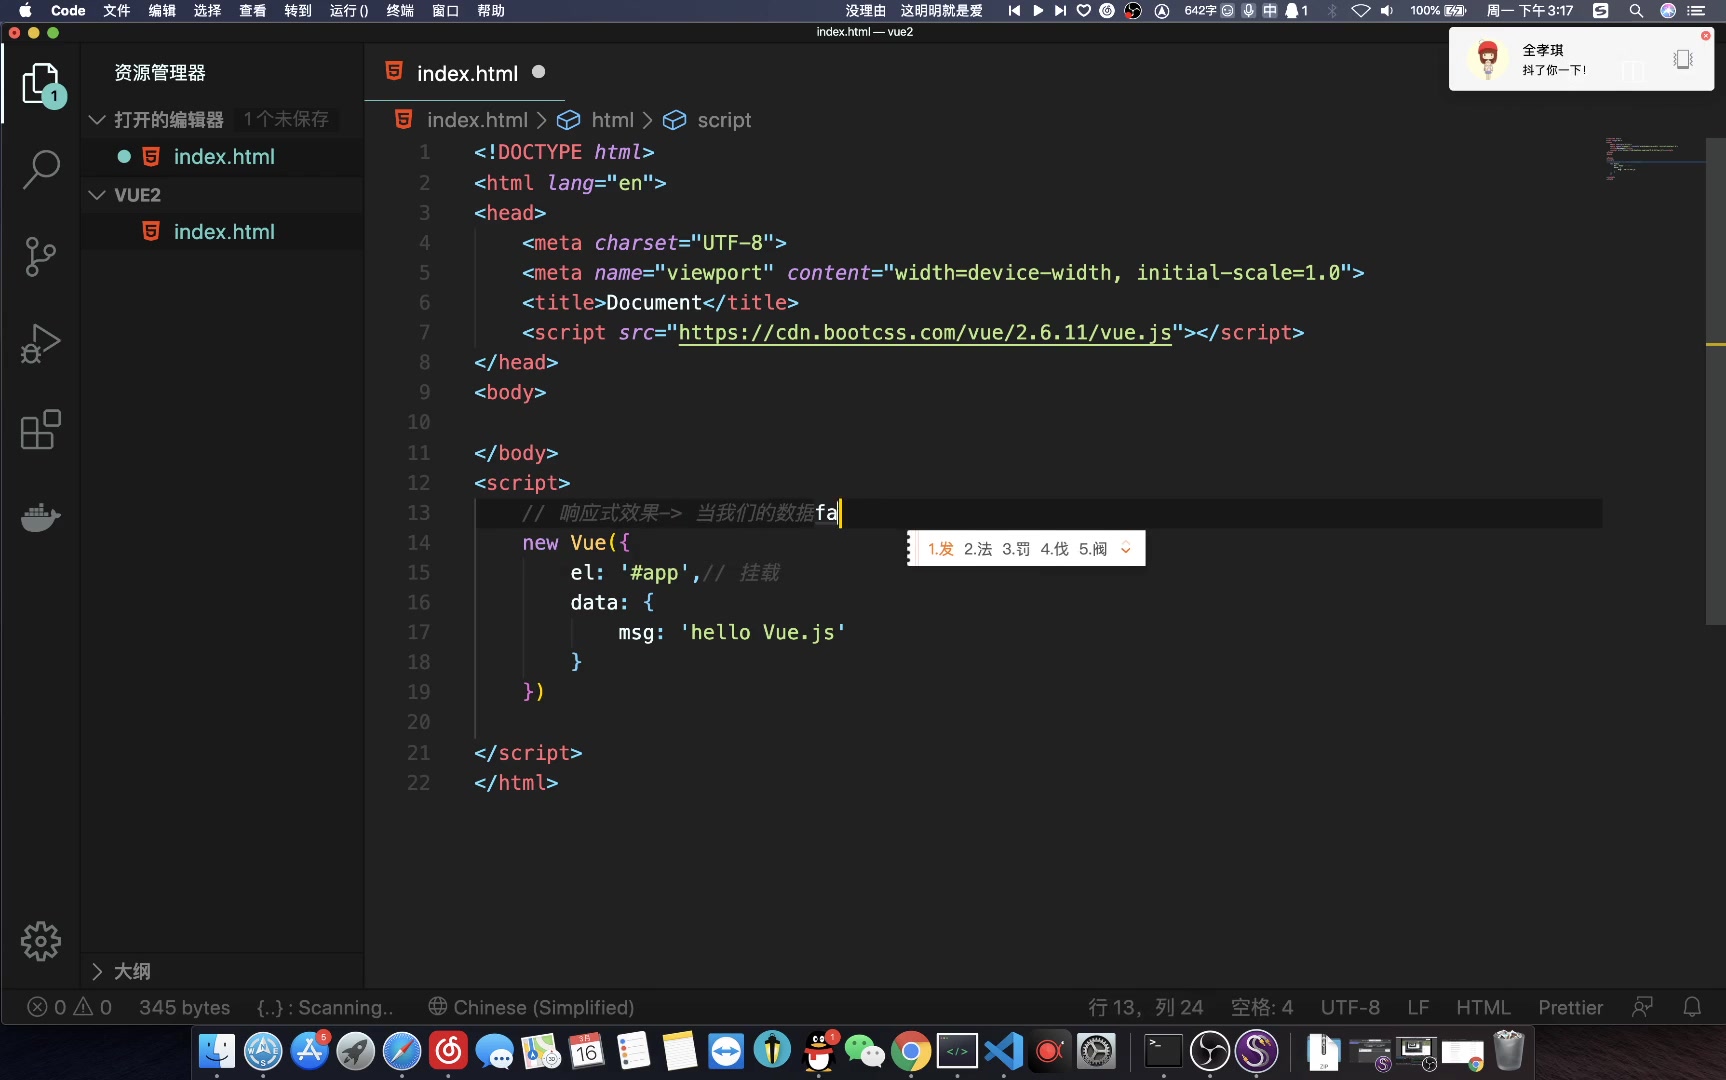Open the script breadcrumb dropdown
The image size is (1726, 1080).
coord(724,120)
